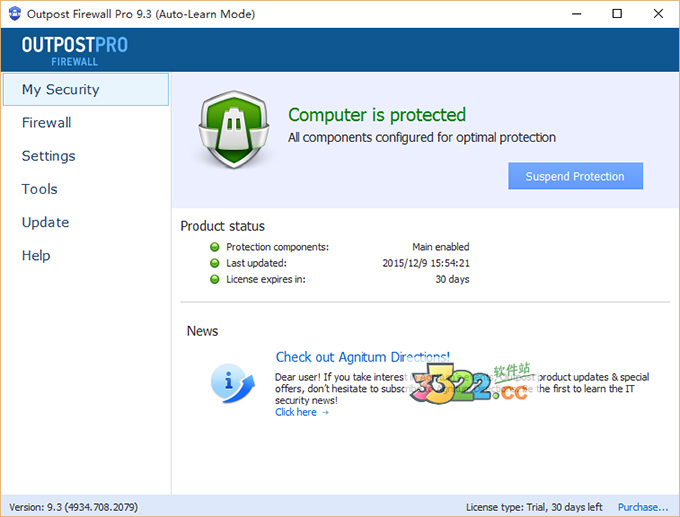Close the Outpost Firewall Pro window
This screenshot has height=517, width=680.
tap(658, 14)
